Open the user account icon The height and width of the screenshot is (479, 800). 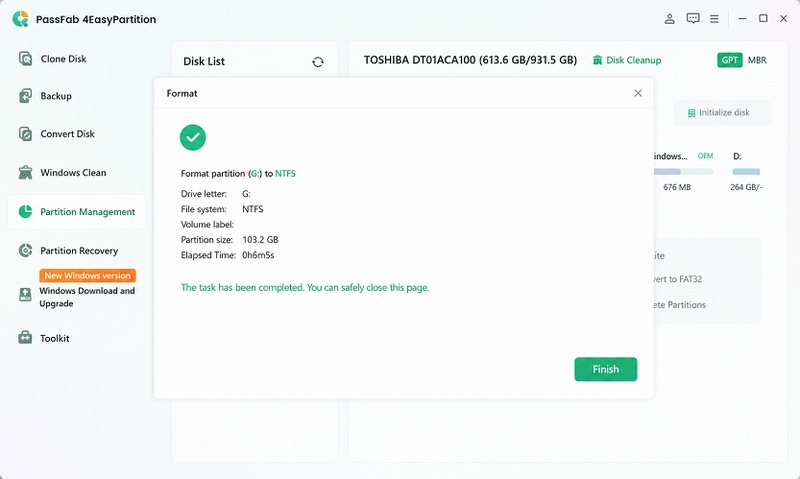[669, 19]
